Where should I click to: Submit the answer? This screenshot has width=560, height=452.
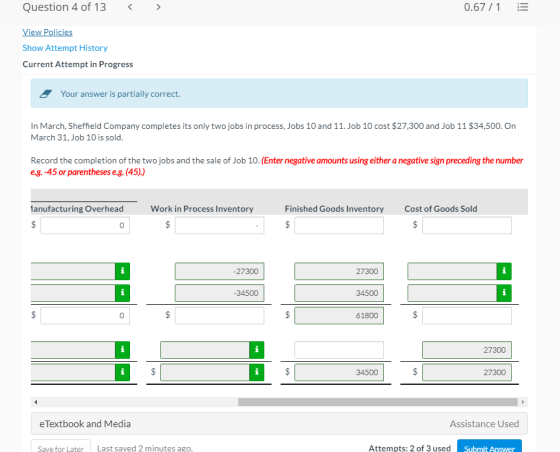[489, 446]
